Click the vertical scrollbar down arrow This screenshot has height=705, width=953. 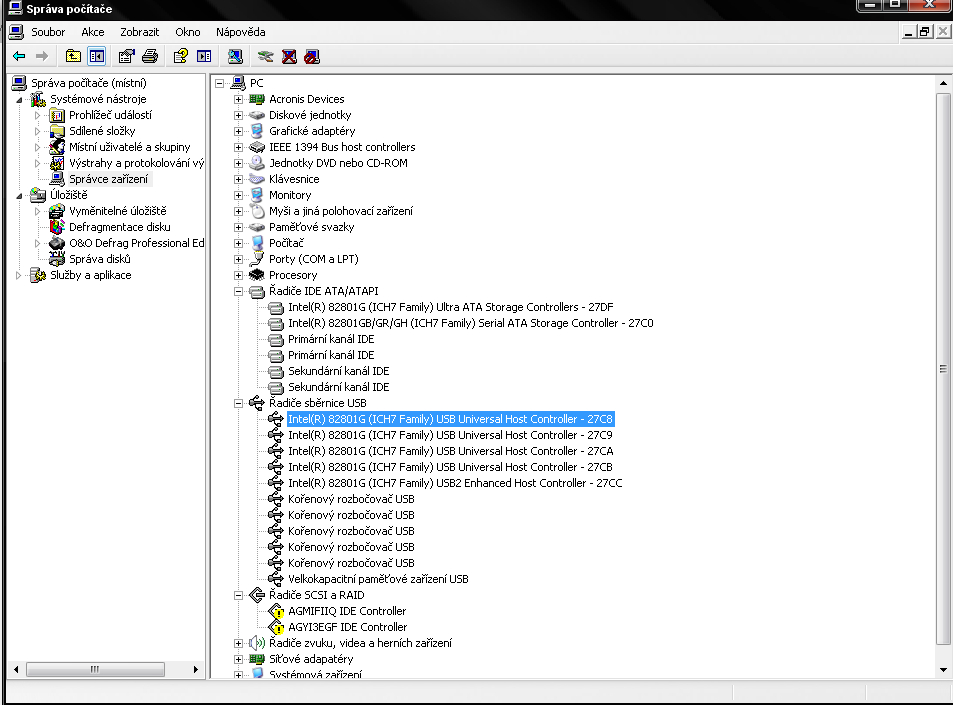[x=944, y=669]
